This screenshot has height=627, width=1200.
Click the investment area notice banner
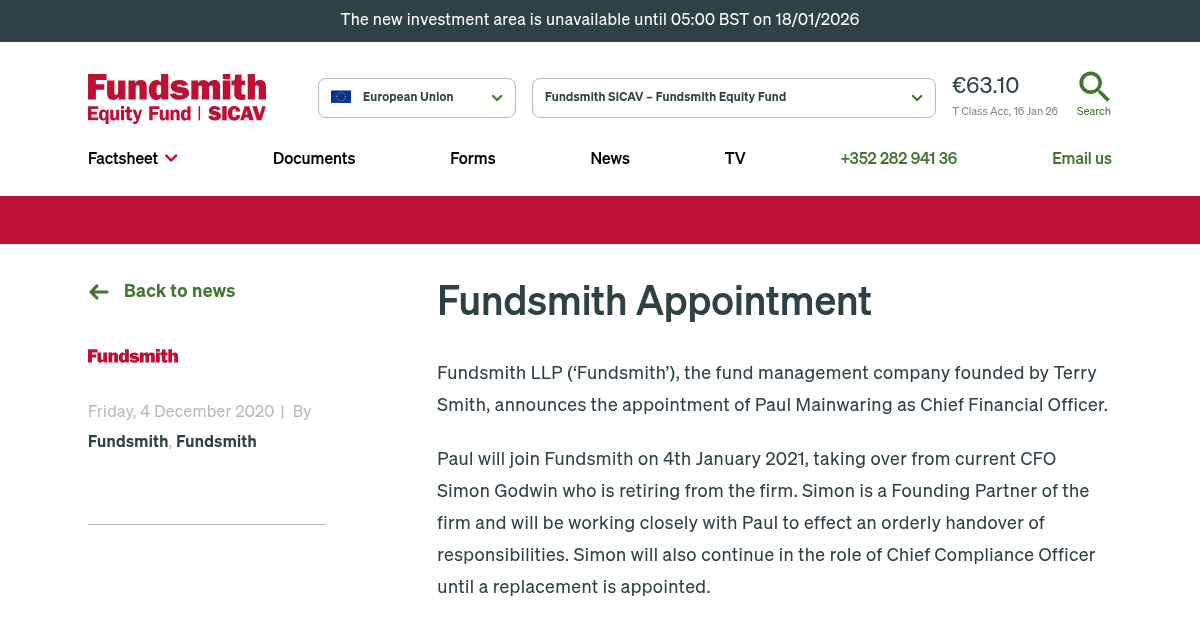pos(600,20)
